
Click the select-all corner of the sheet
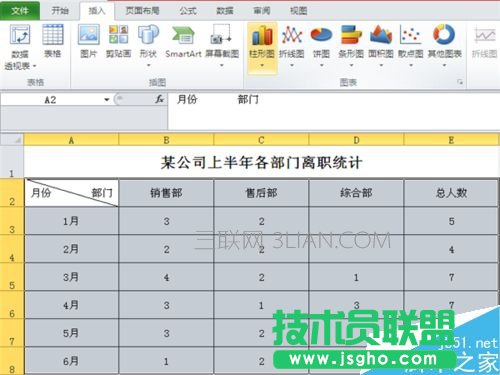[12, 140]
